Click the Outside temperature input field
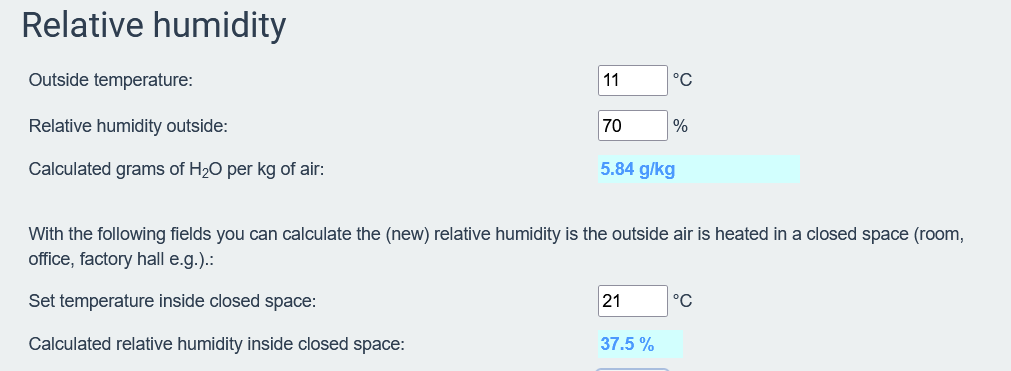Screen dimensions: 1011x371 click(633, 81)
